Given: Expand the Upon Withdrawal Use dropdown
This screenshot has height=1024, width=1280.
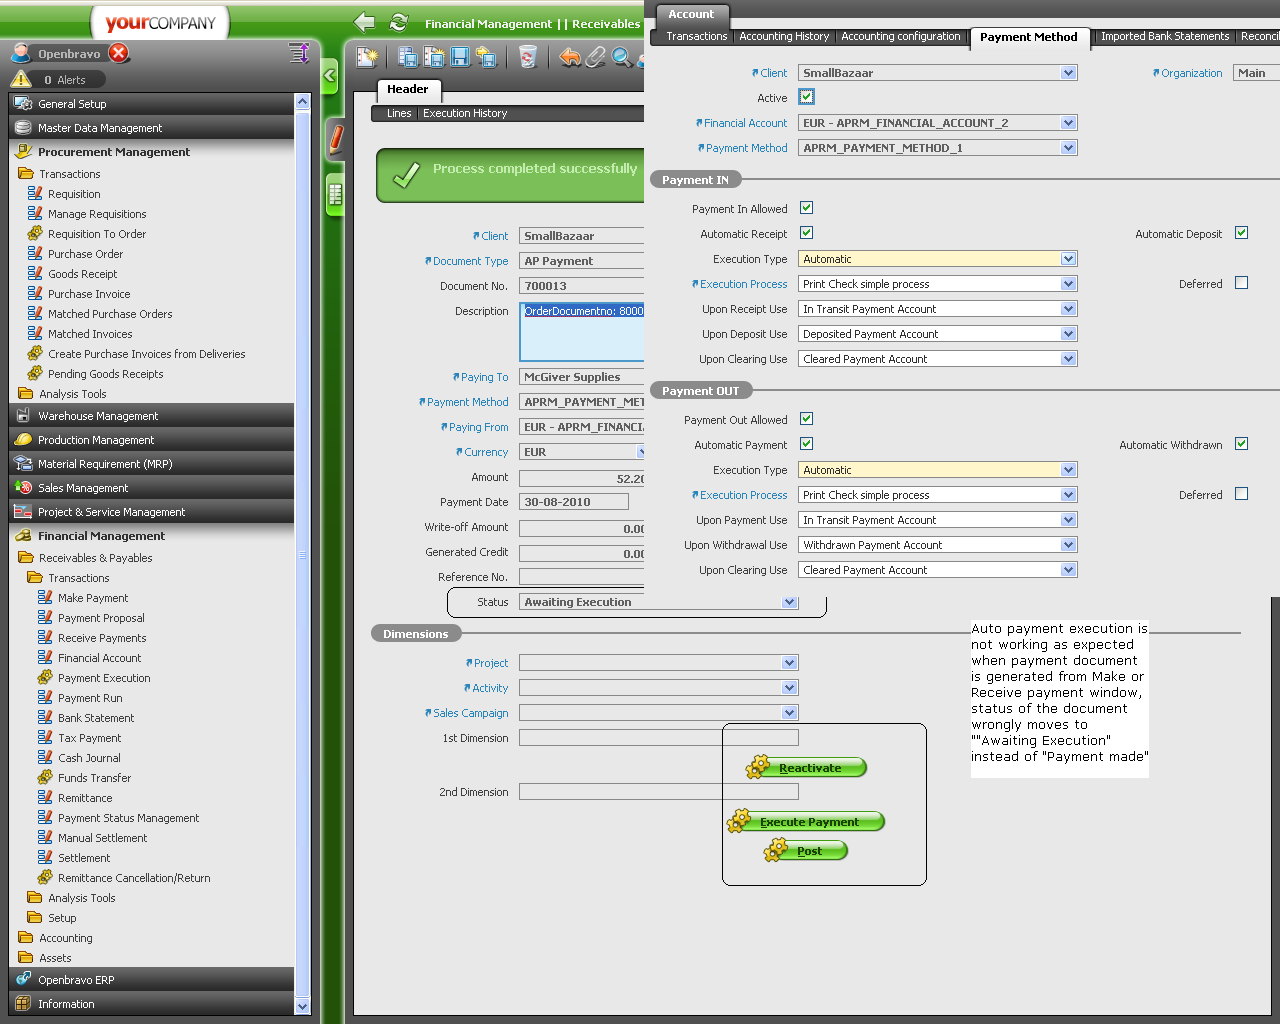Looking at the screenshot, I should click(x=1068, y=545).
